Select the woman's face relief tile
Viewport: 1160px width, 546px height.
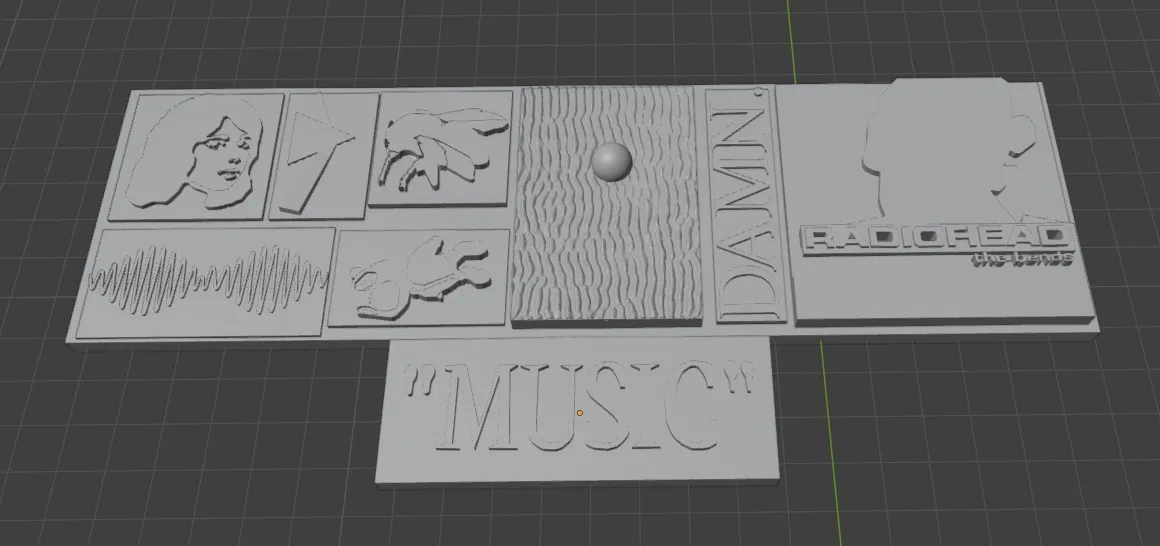point(197,156)
